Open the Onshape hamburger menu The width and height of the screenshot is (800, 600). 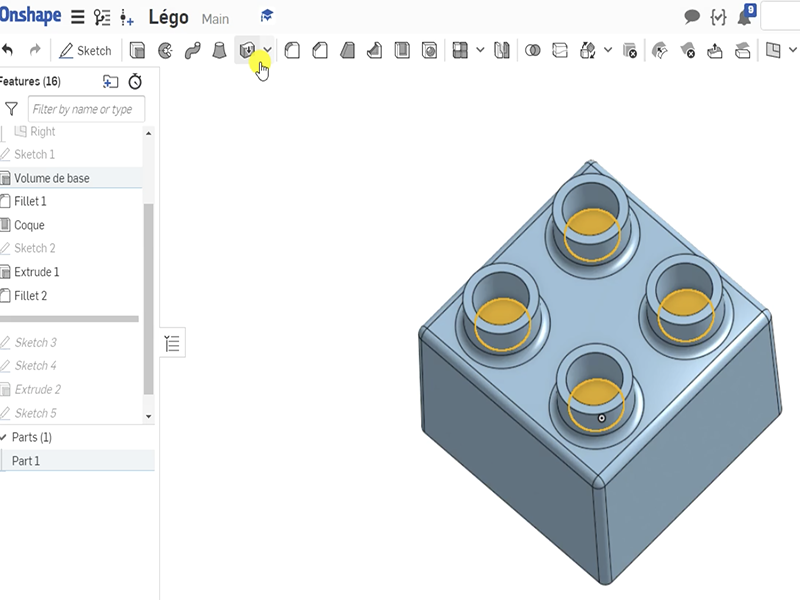click(x=78, y=17)
